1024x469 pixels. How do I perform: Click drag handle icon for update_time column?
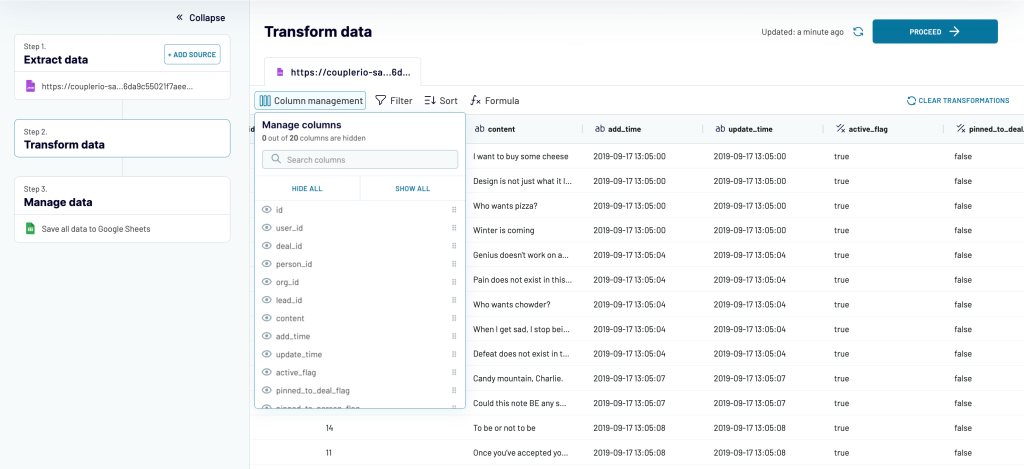454,354
